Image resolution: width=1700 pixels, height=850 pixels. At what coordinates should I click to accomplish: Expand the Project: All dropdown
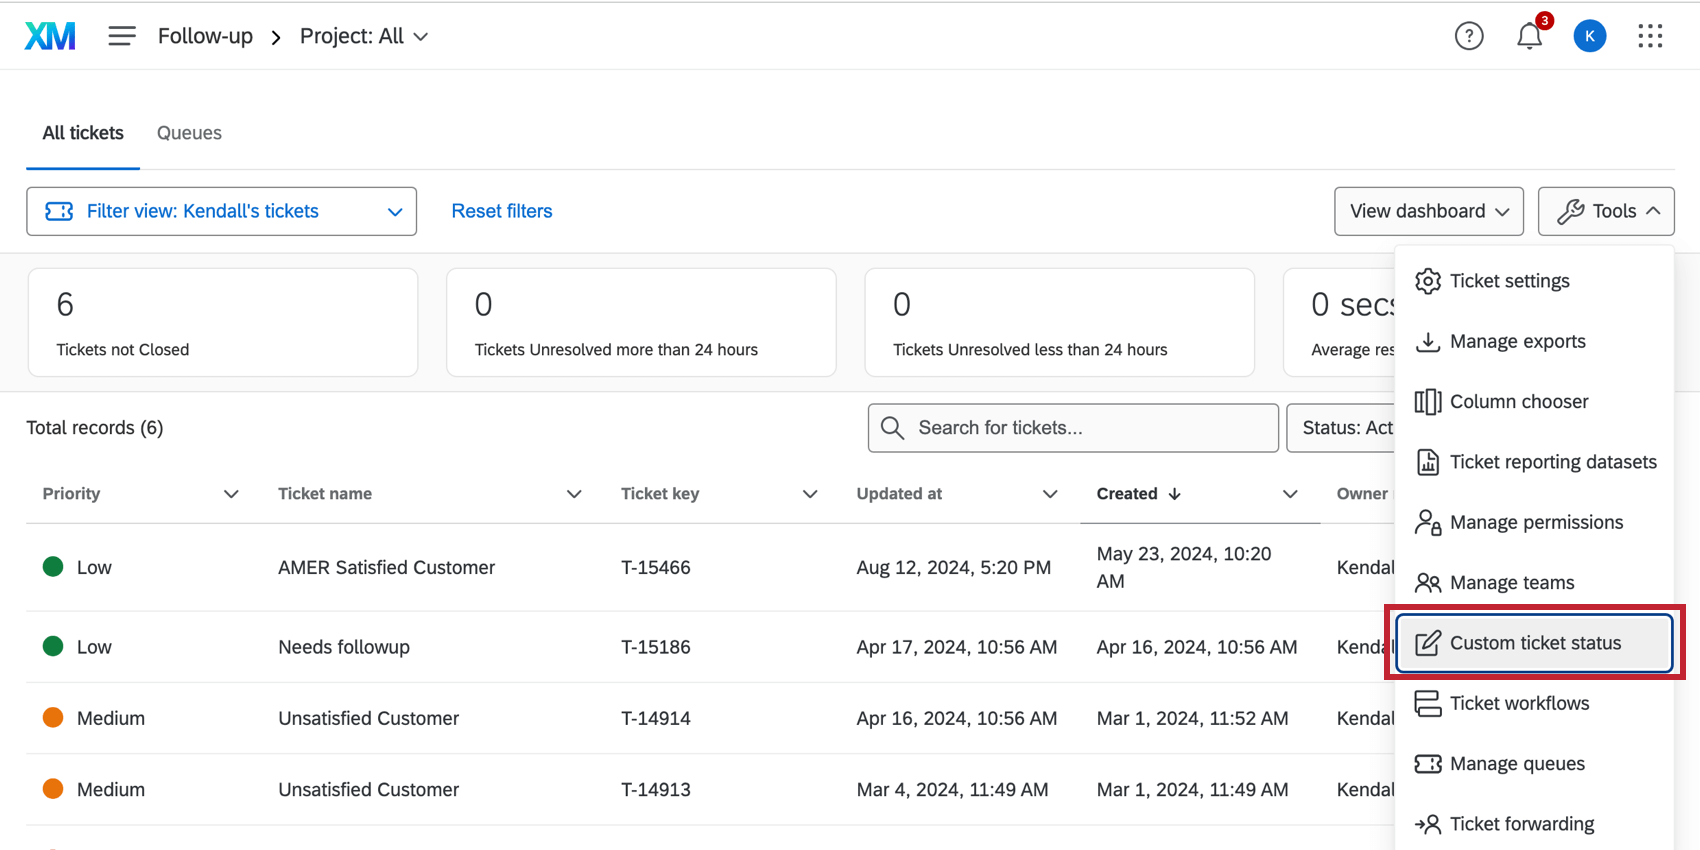pyautogui.click(x=364, y=36)
